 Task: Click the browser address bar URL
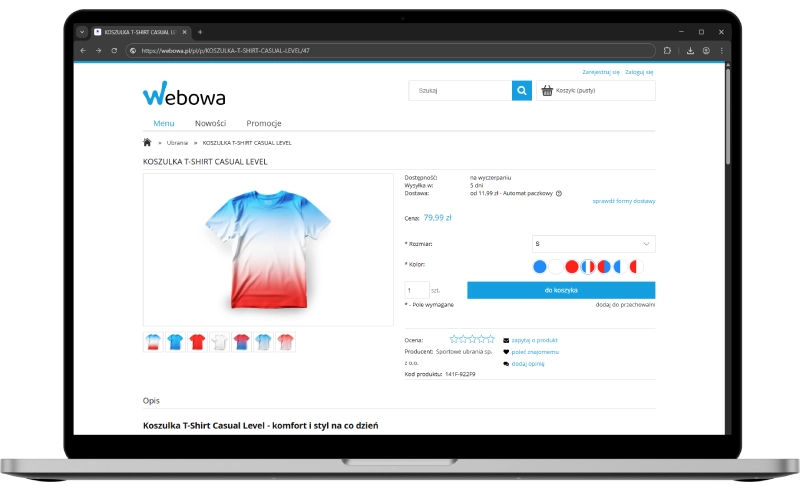click(226, 51)
